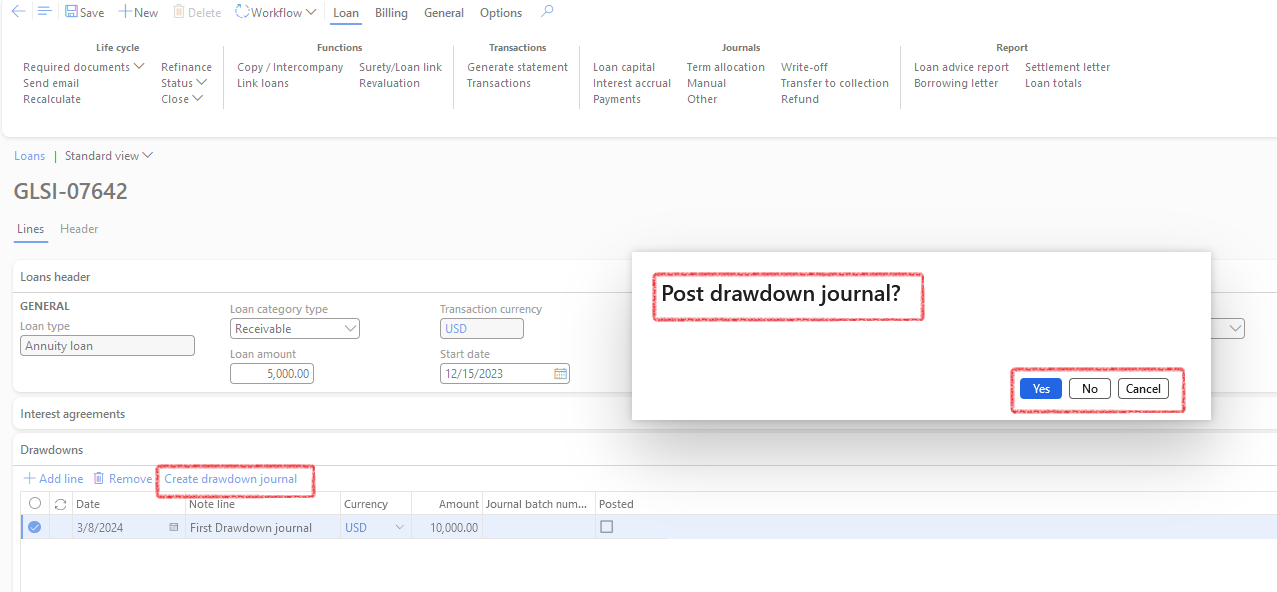Collapse the Loans header section

(x=56, y=276)
